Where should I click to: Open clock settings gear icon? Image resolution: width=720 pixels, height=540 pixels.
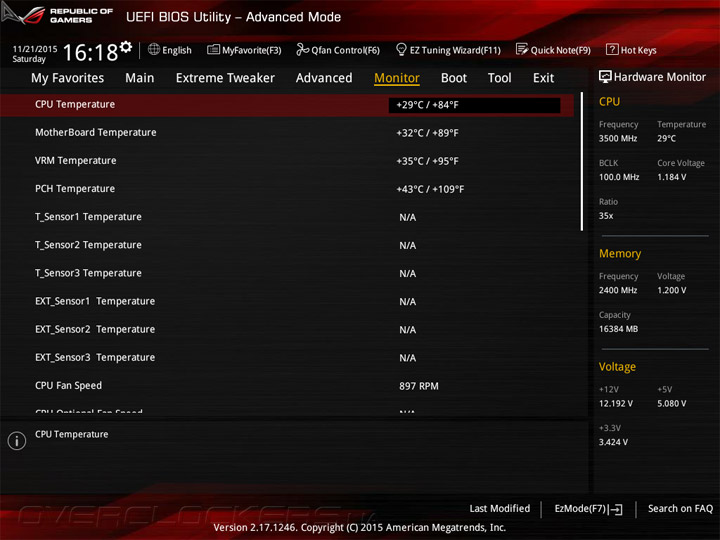point(126,46)
